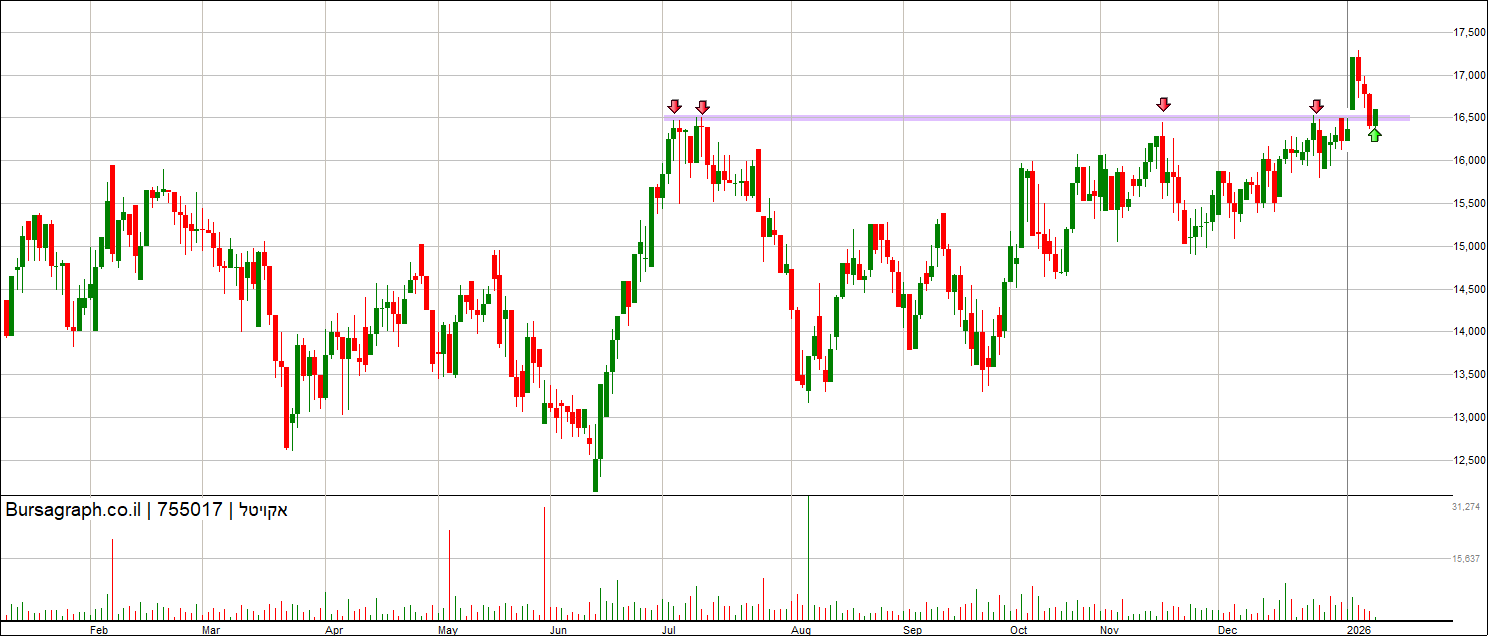
Task: Click the tallest green volume bar in early August
Action: (807, 556)
